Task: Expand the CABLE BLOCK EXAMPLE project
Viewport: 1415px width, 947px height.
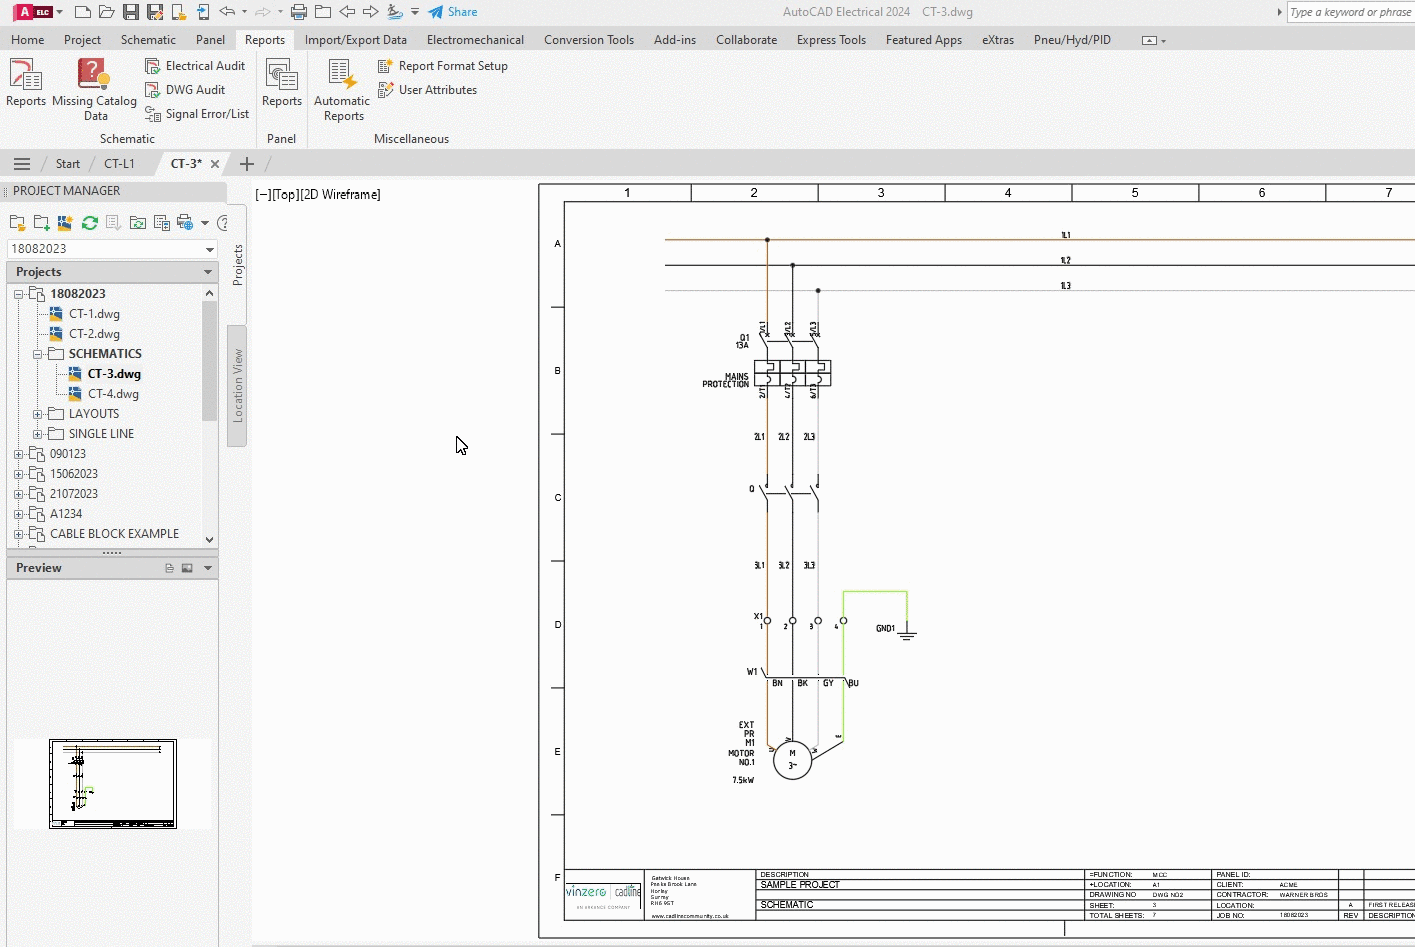Action: tap(18, 534)
